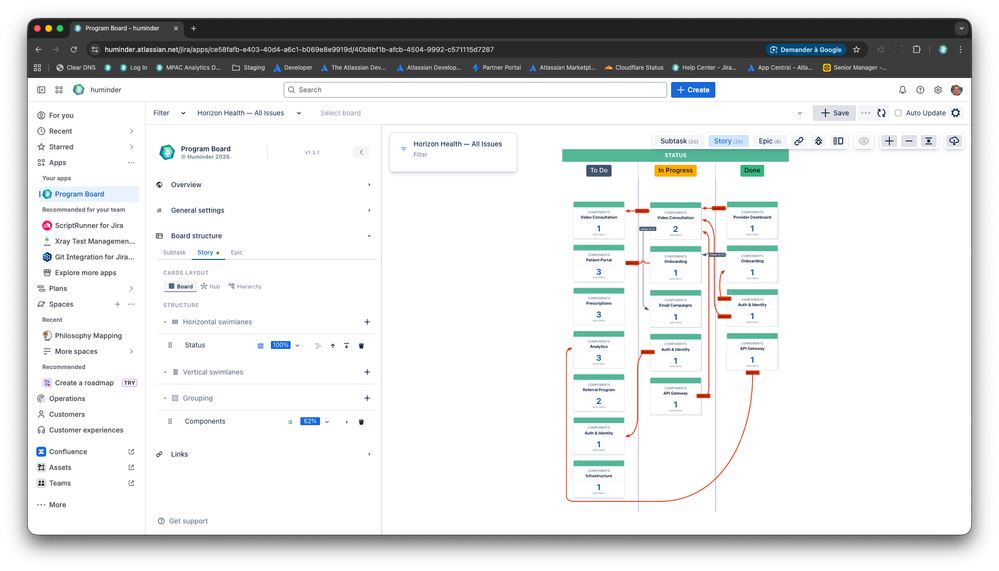
Task: Click the Status swimlane color swatch
Action: pos(260,346)
